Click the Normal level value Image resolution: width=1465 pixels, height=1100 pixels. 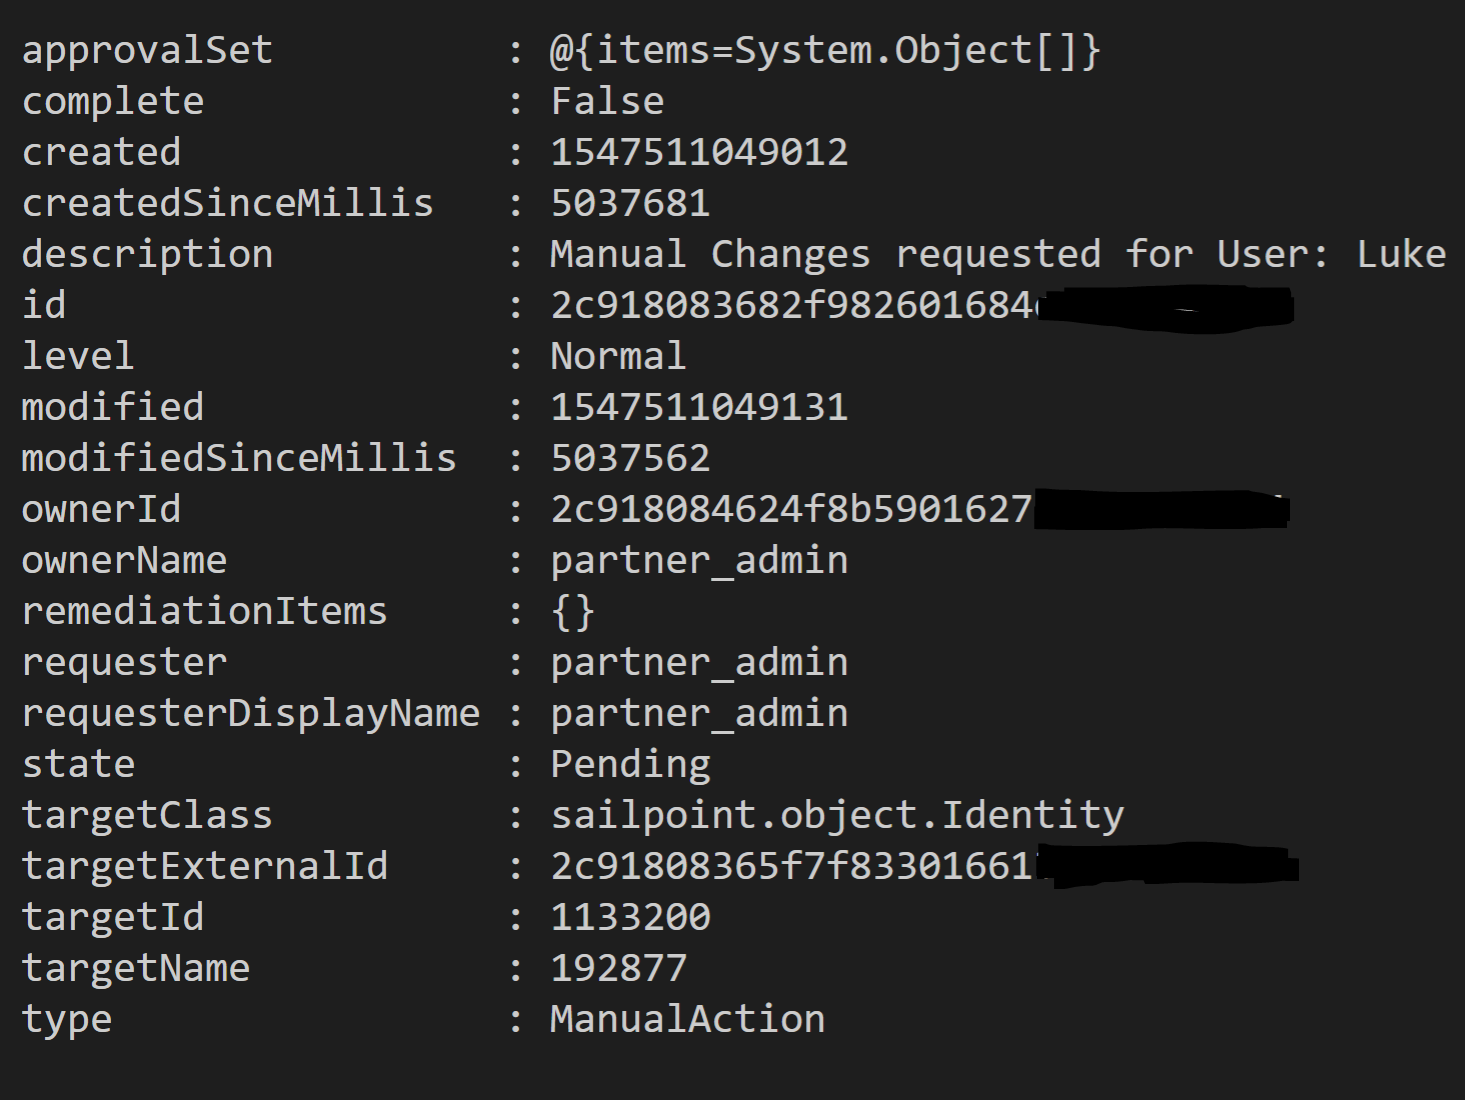pyautogui.click(x=618, y=356)
